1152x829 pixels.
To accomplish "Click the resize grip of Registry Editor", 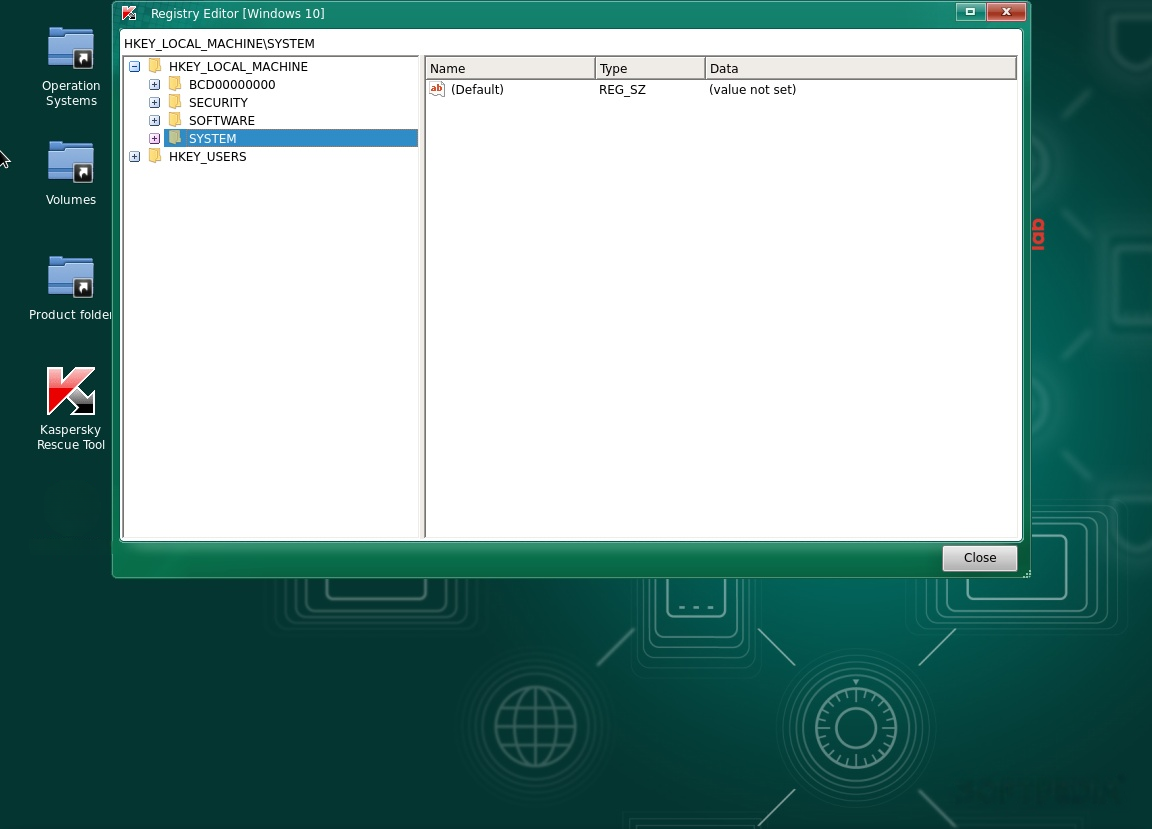I will (x=1026, y=573).
